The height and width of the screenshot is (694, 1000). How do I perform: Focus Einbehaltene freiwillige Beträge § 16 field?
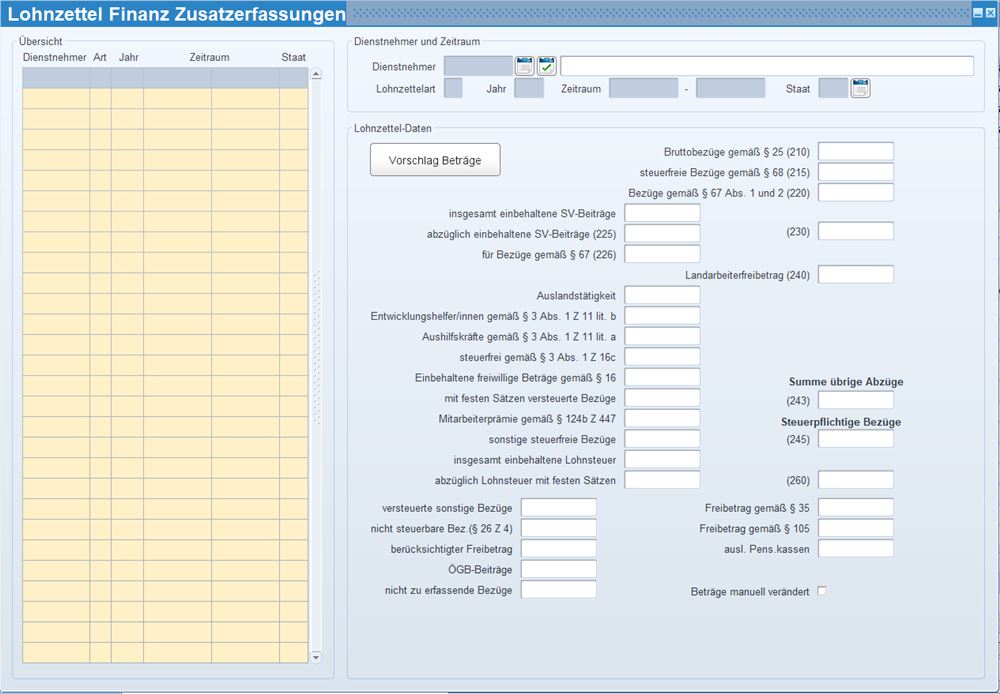(x=662, y=378)
